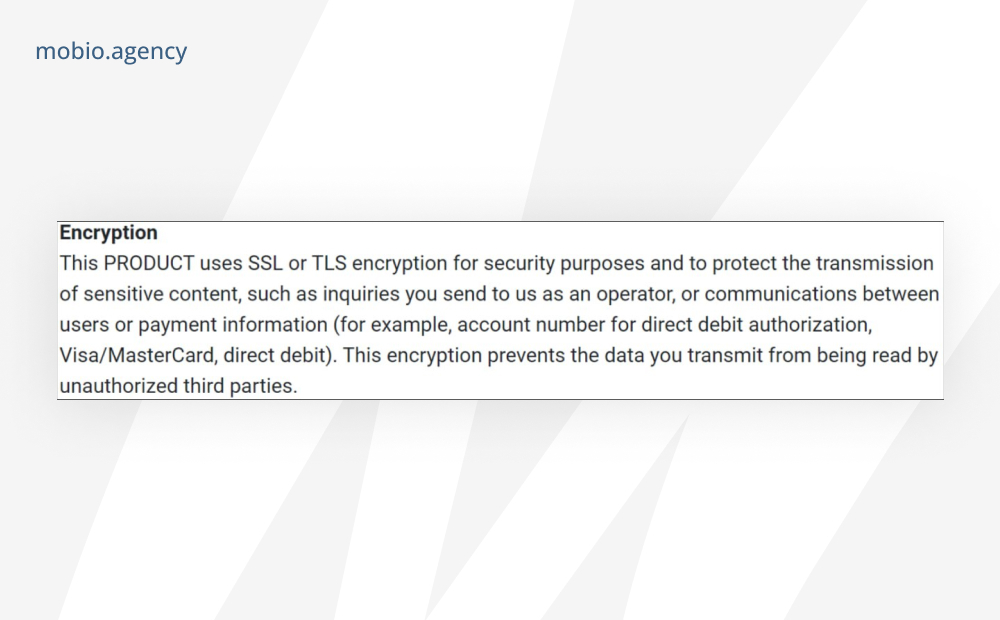
Task: Click the word 'communications' on the second line
Action: pyautogui.click(x=781, y=294)
